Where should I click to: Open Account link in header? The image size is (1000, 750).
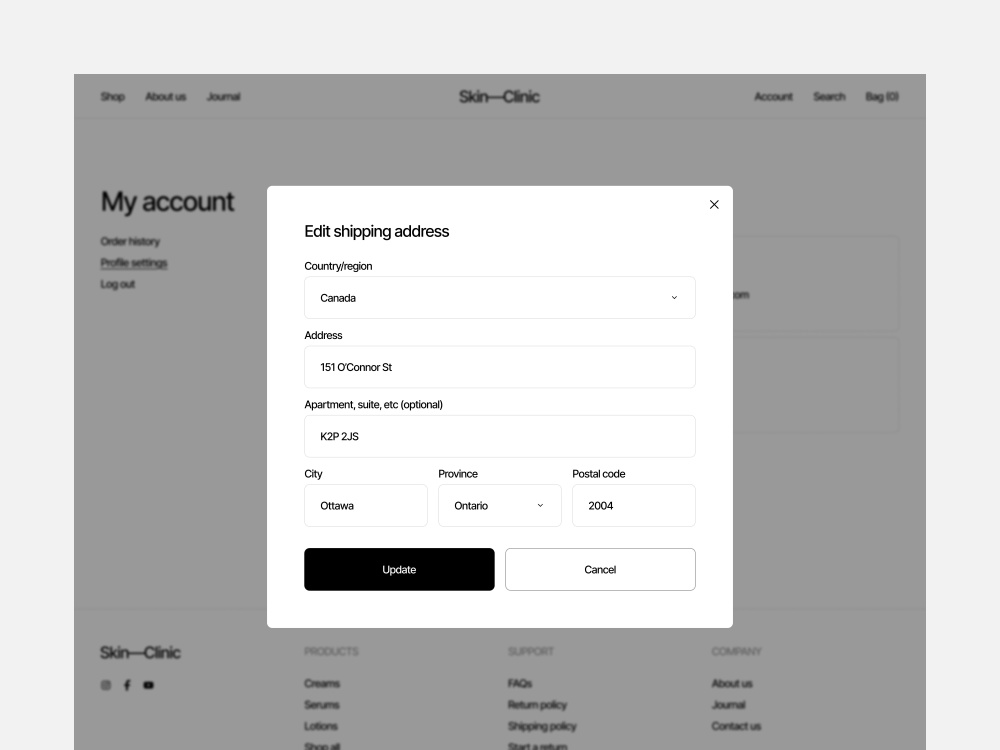(774, 97)
